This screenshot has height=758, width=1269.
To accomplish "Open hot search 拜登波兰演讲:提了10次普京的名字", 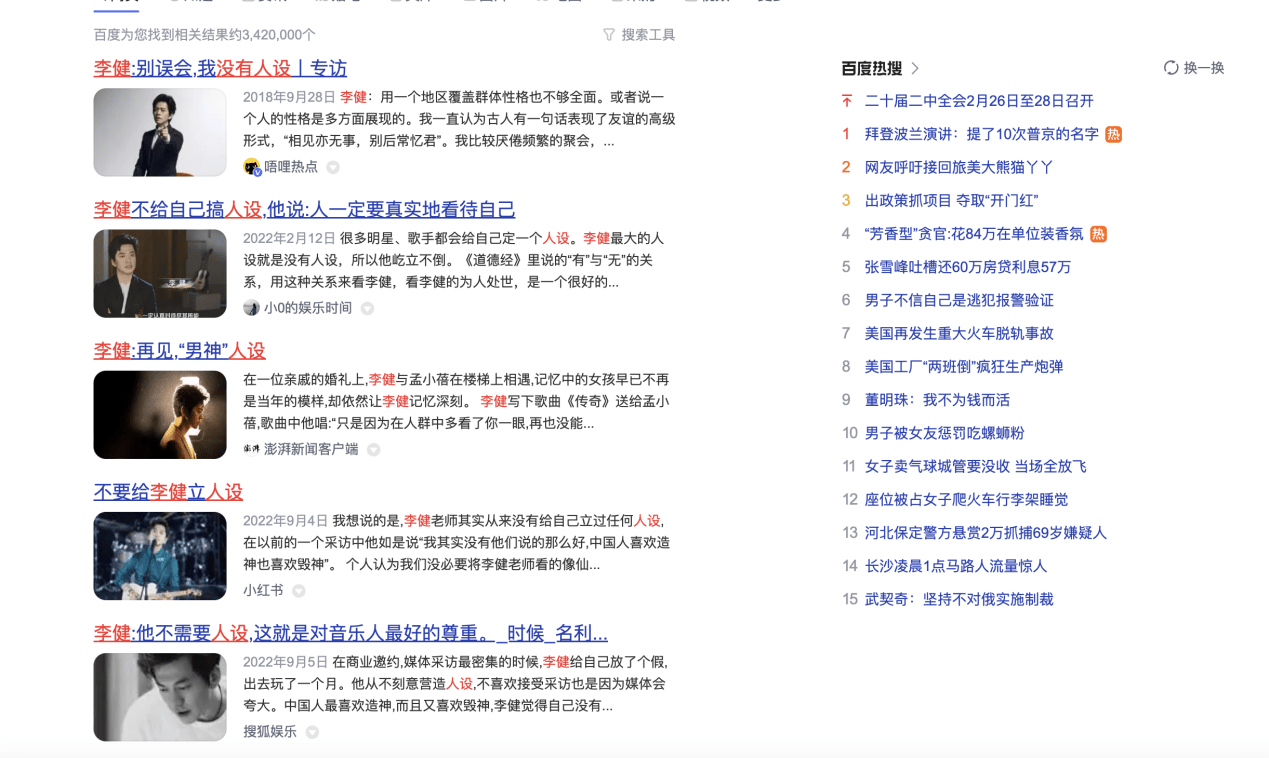I will pos(981,134).
